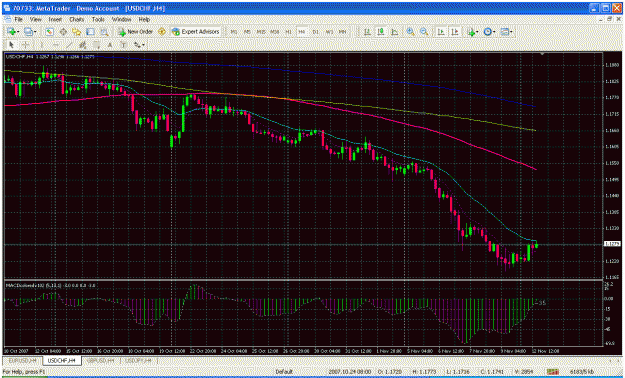Open the Charts menu
This screenshot has width=625, height=378.
point(77,19)
